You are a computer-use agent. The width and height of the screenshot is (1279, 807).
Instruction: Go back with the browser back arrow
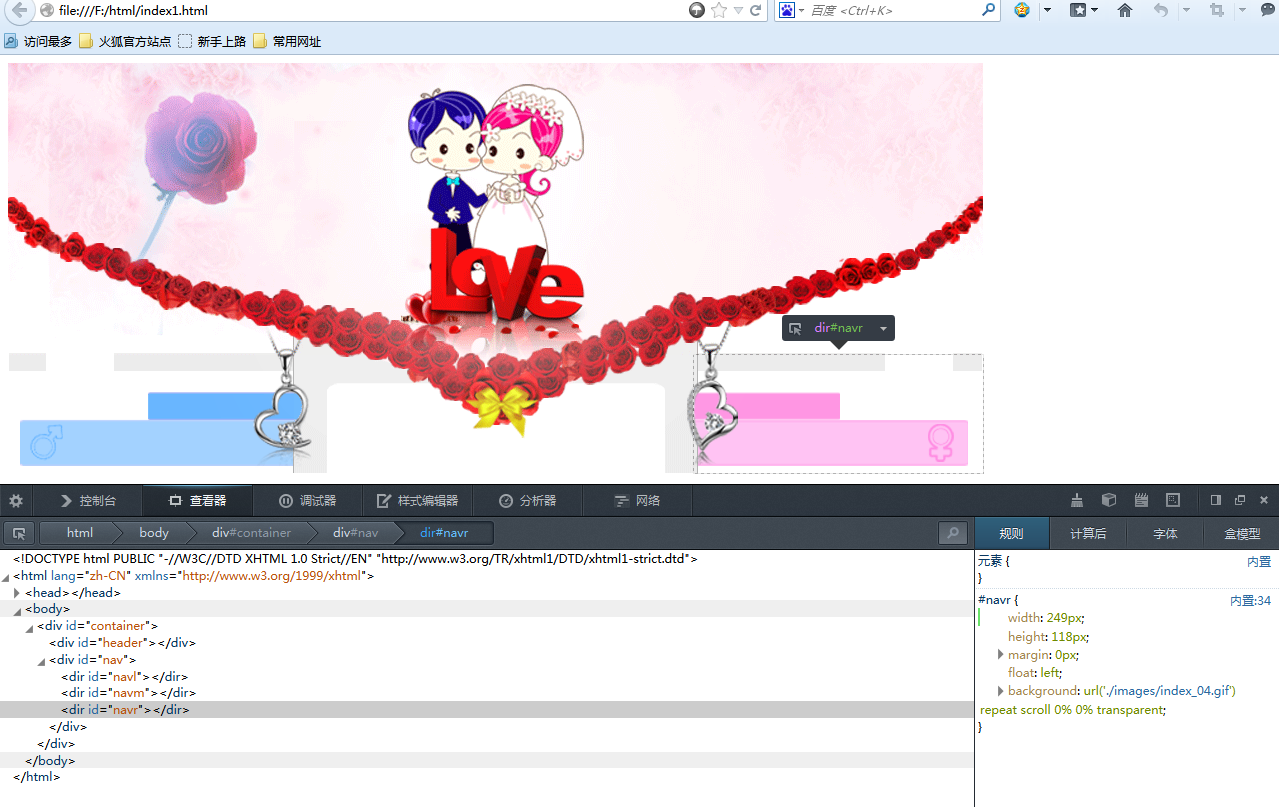(19, 10)
